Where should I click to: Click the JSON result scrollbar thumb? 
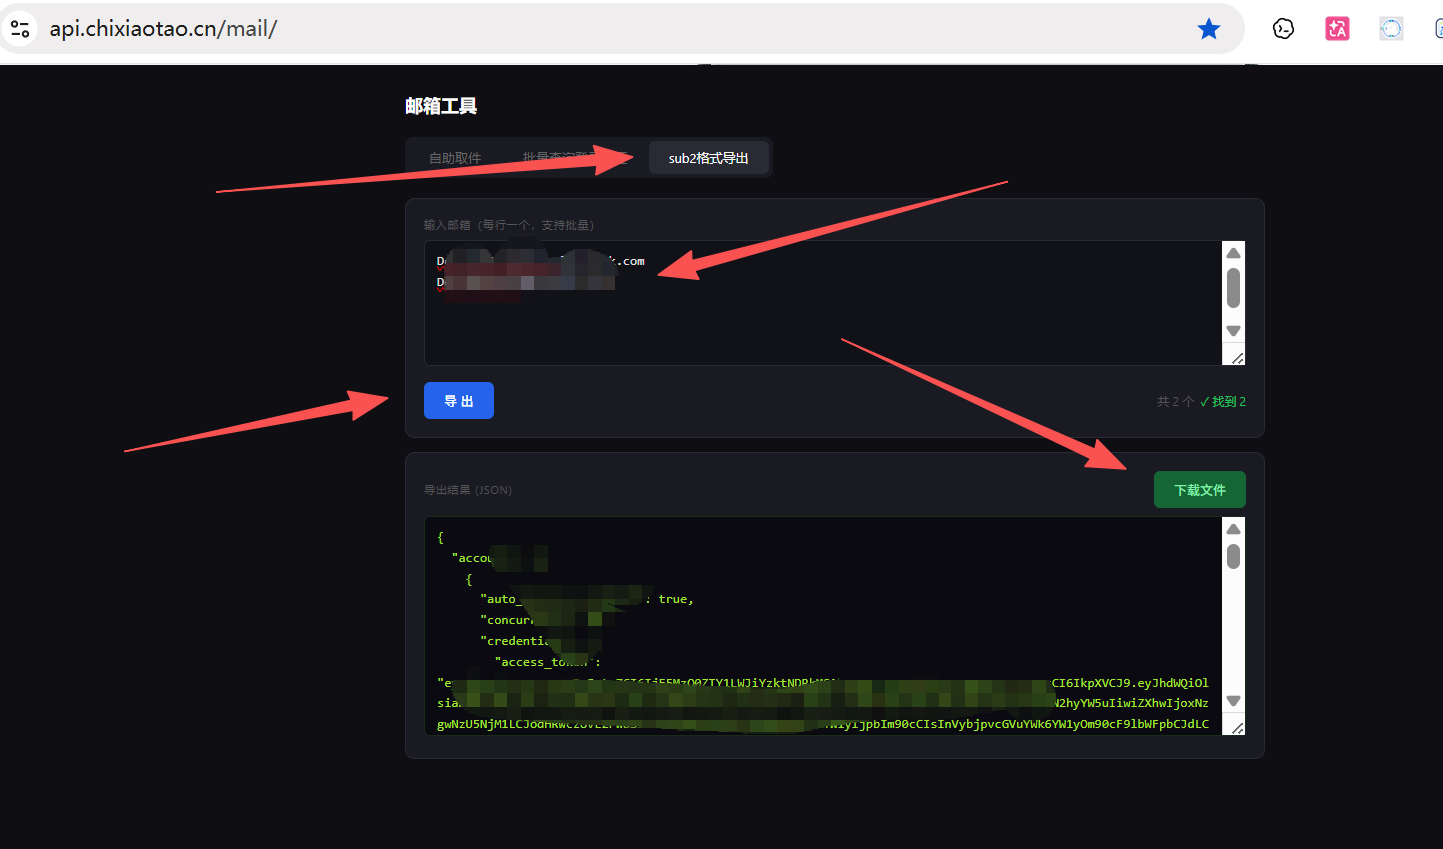pyautogui.click(x=1233, y=556)
